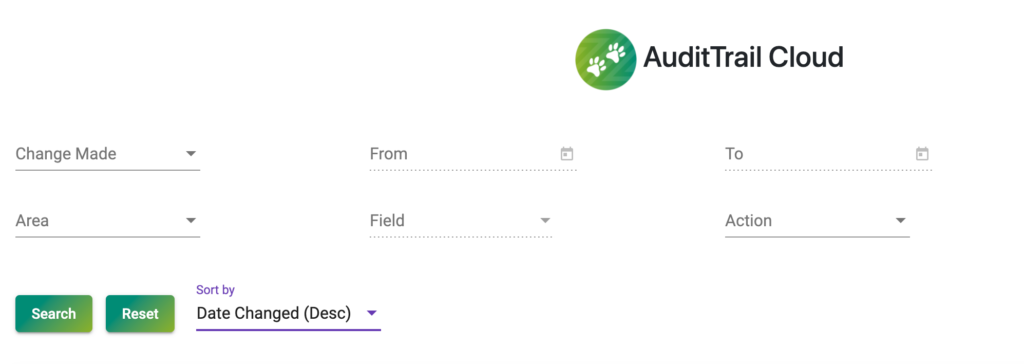The height and width of the screenshot is (364, 1024).
Task: Clear filters with the Reset button
Action: (x=140, y=314)
